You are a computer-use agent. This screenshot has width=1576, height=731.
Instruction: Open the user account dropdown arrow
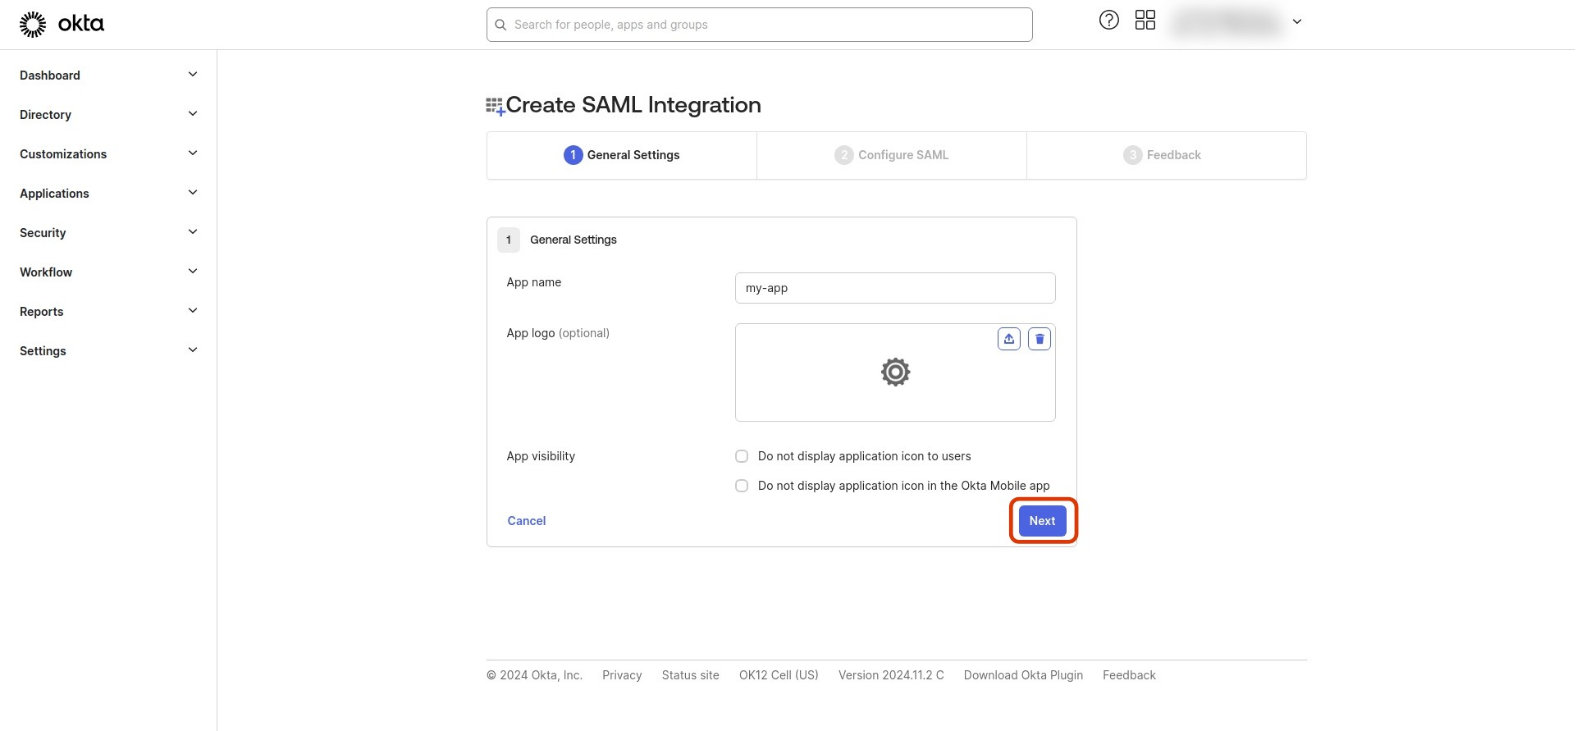pos(1297,21)
